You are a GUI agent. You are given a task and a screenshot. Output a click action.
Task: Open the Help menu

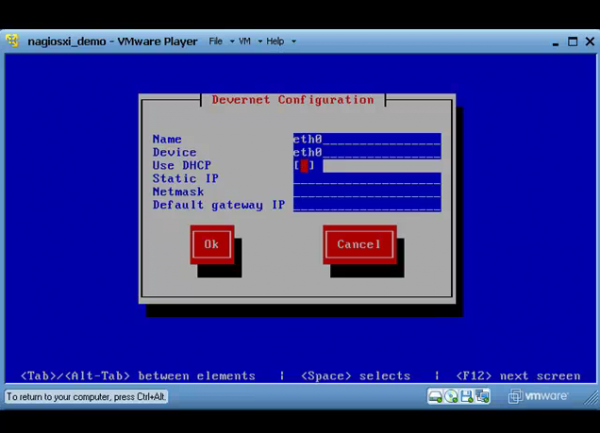[274, 42]
